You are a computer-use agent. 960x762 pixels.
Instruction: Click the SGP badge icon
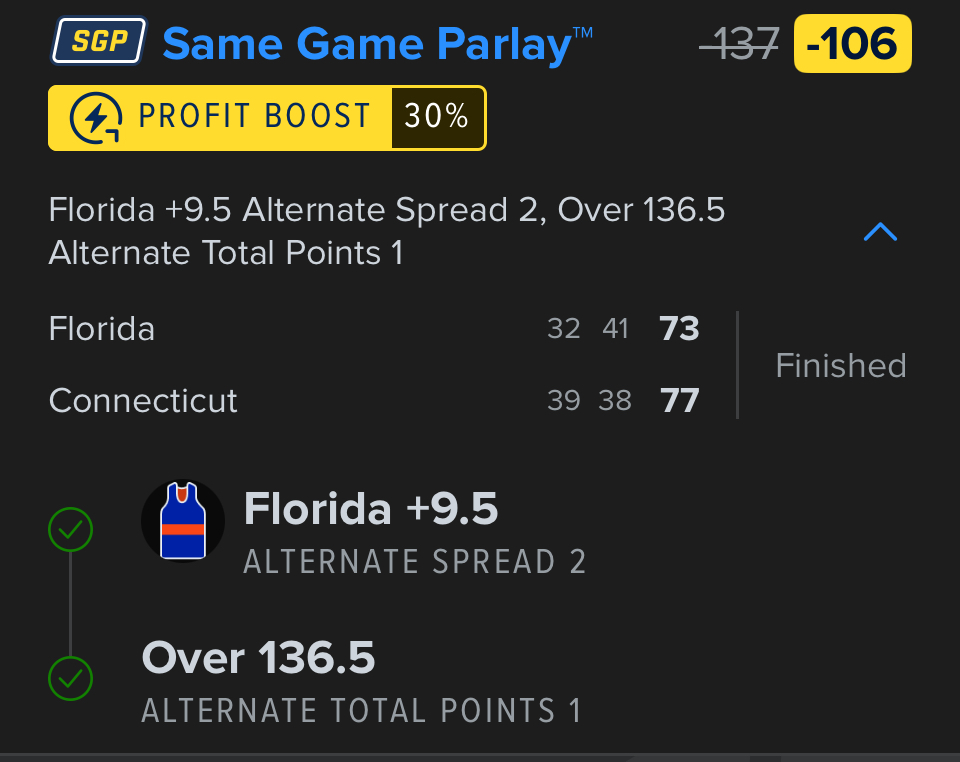coord(98,43)
